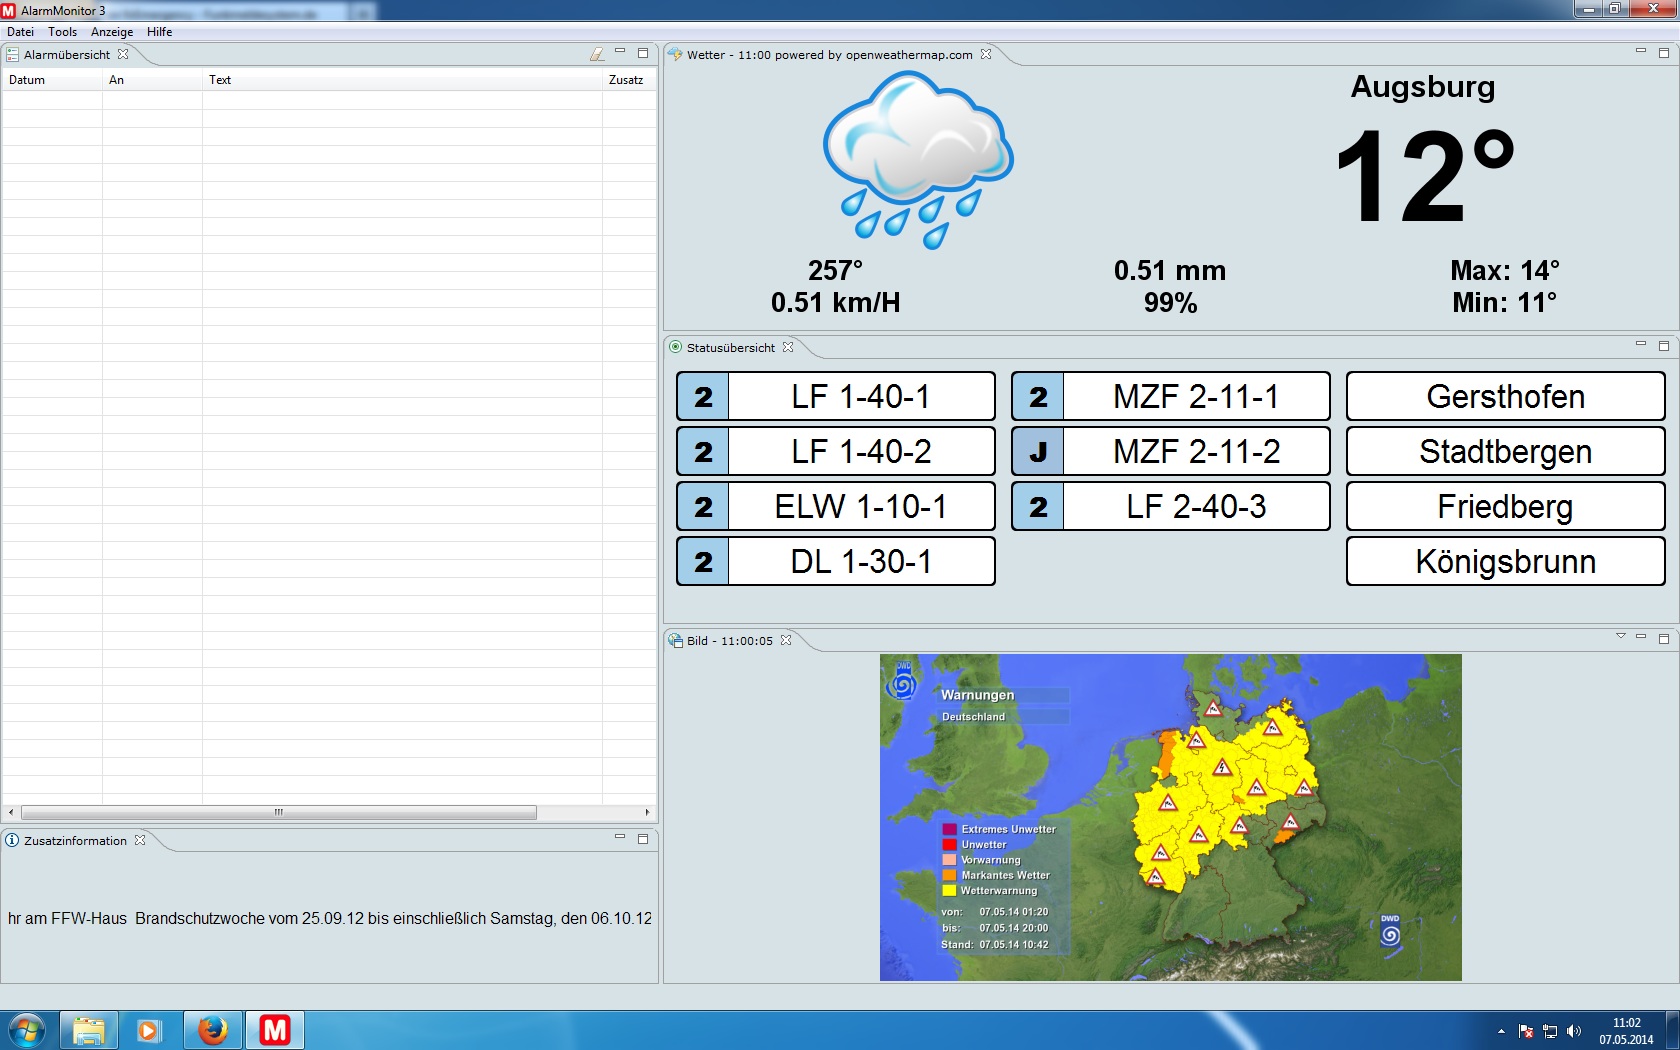Open the Anzeige menu

[x=112, y=32]
